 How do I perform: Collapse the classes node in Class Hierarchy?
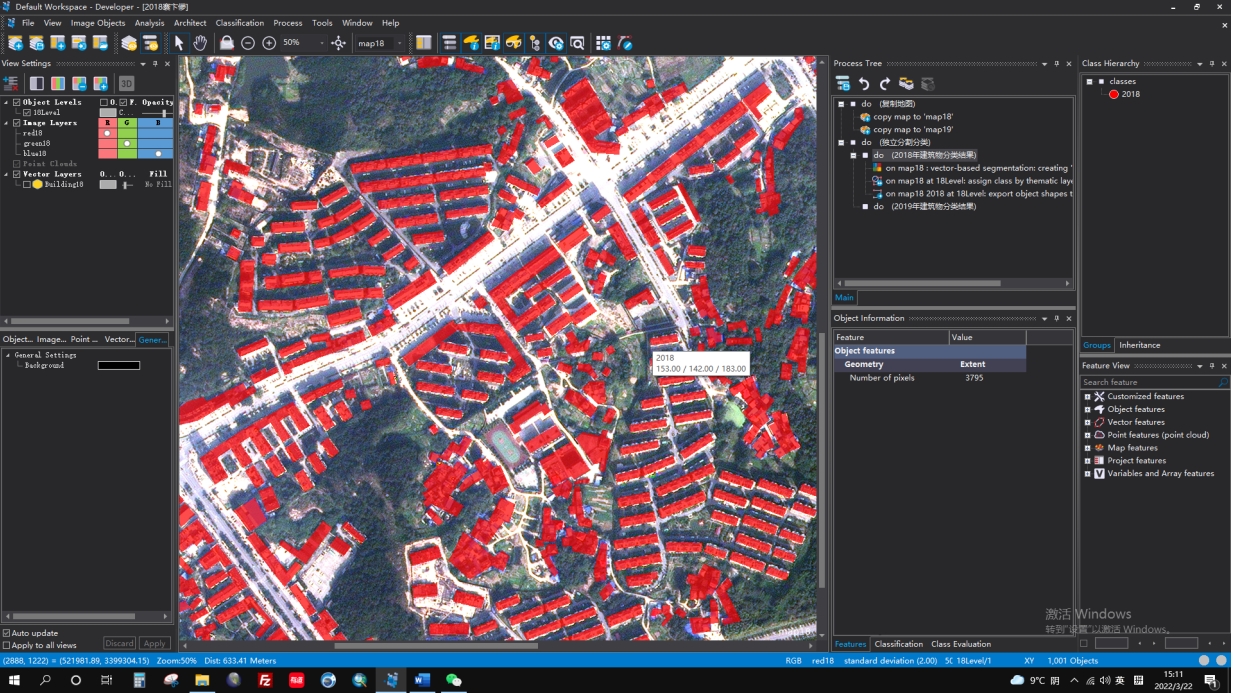(x=1089, y=82)
